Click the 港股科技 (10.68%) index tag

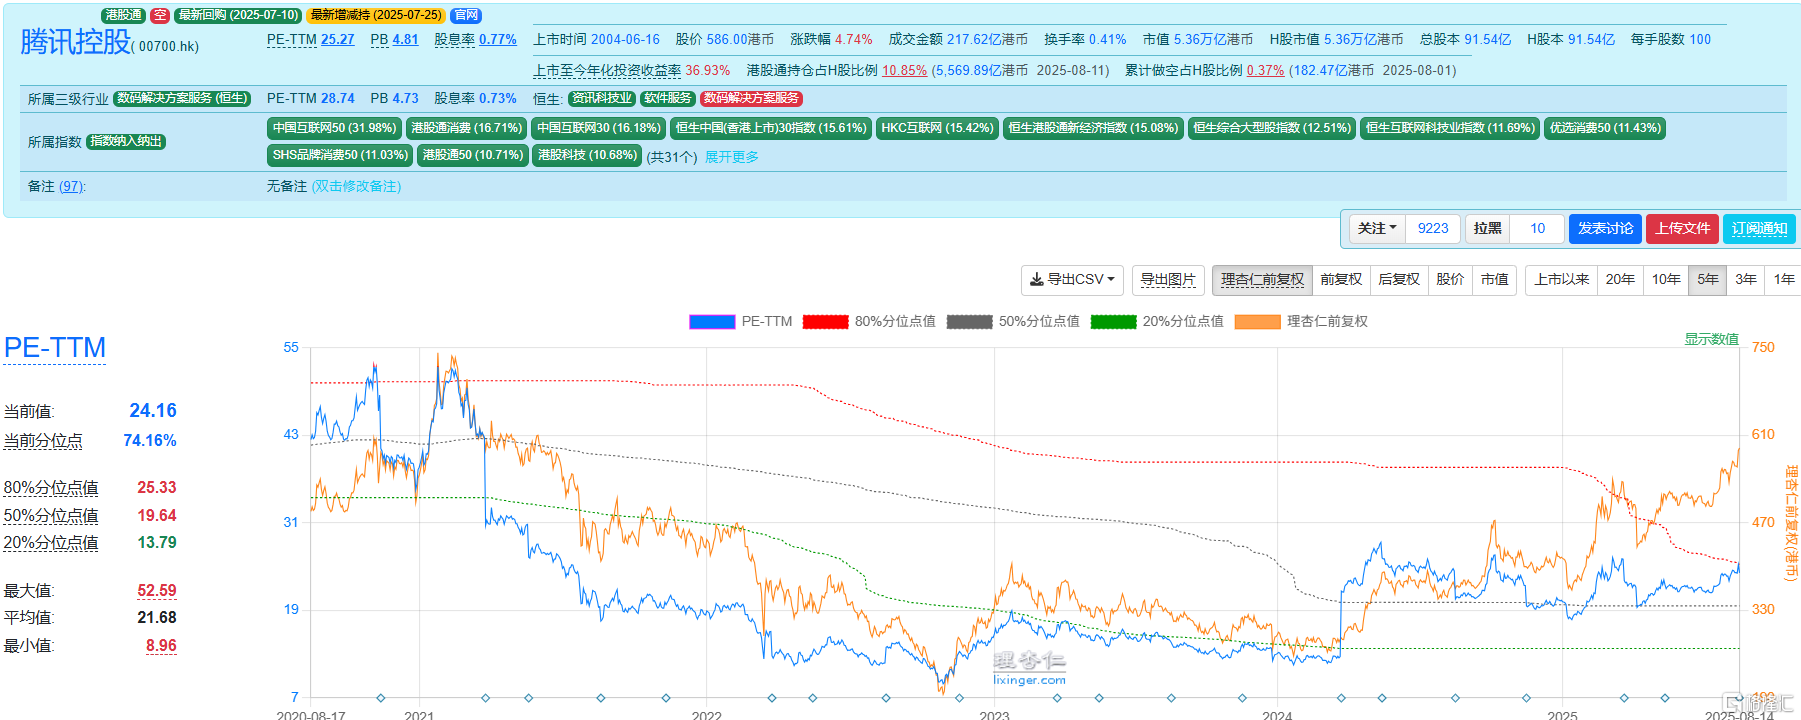pyautogui.click(x=587, y=155)
